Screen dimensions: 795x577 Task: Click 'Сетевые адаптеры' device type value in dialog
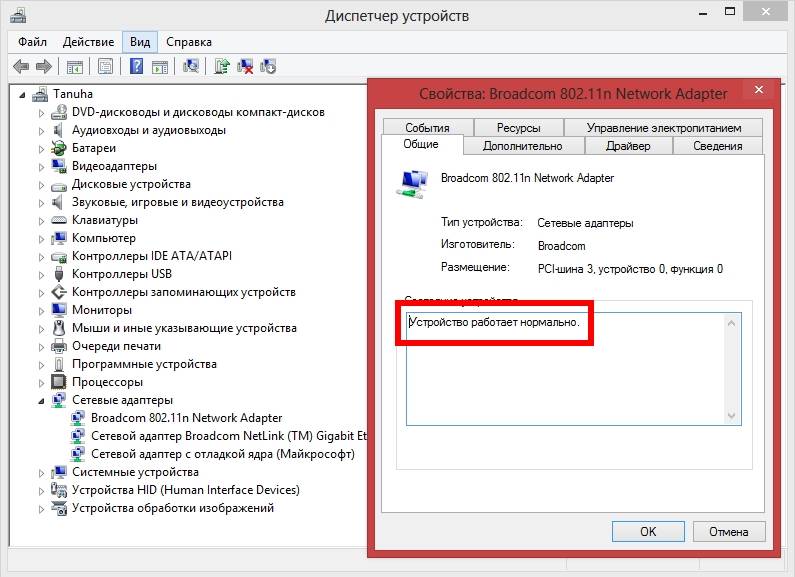coord(585,223)
